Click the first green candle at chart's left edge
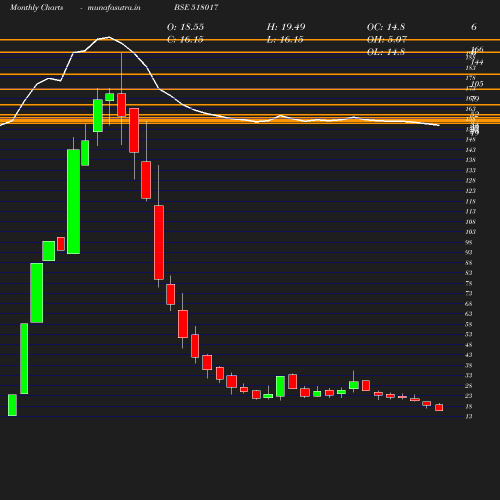The height and width of the screenshot is (500, 500). click(x=12, y=405)
